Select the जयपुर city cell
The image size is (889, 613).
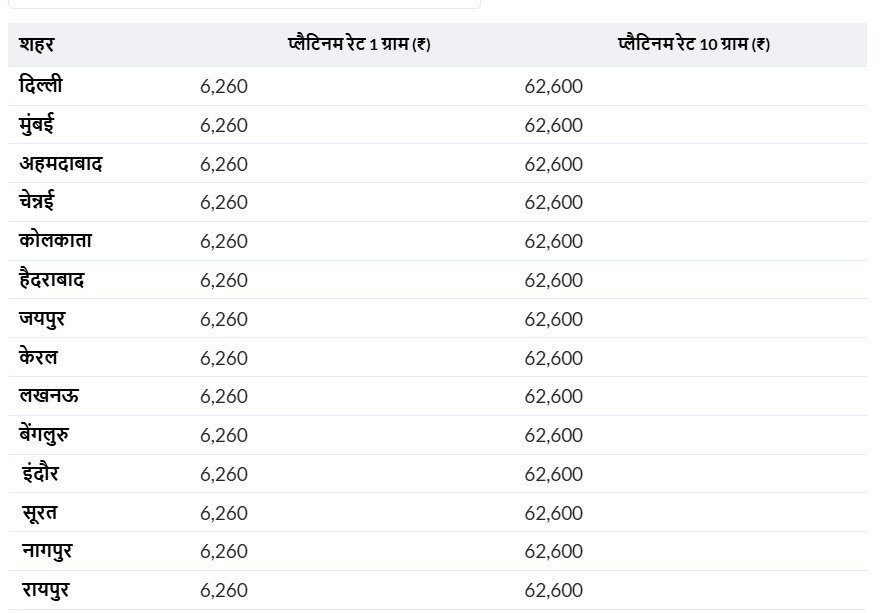42,319
